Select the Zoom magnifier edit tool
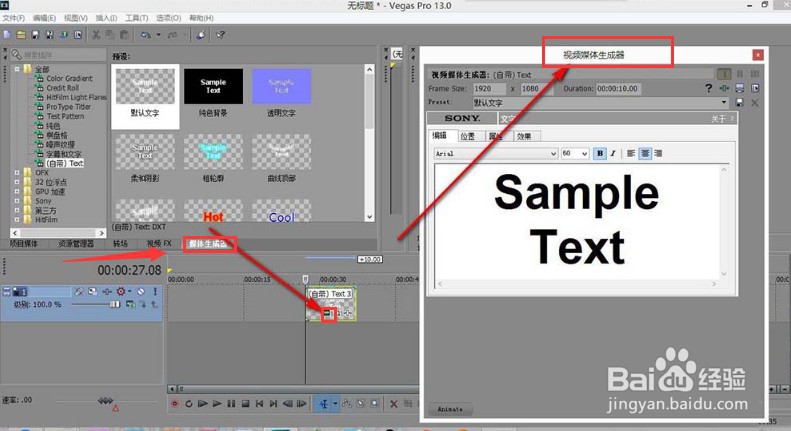Viewport: 791px width, 431px height. coord(374,404)
